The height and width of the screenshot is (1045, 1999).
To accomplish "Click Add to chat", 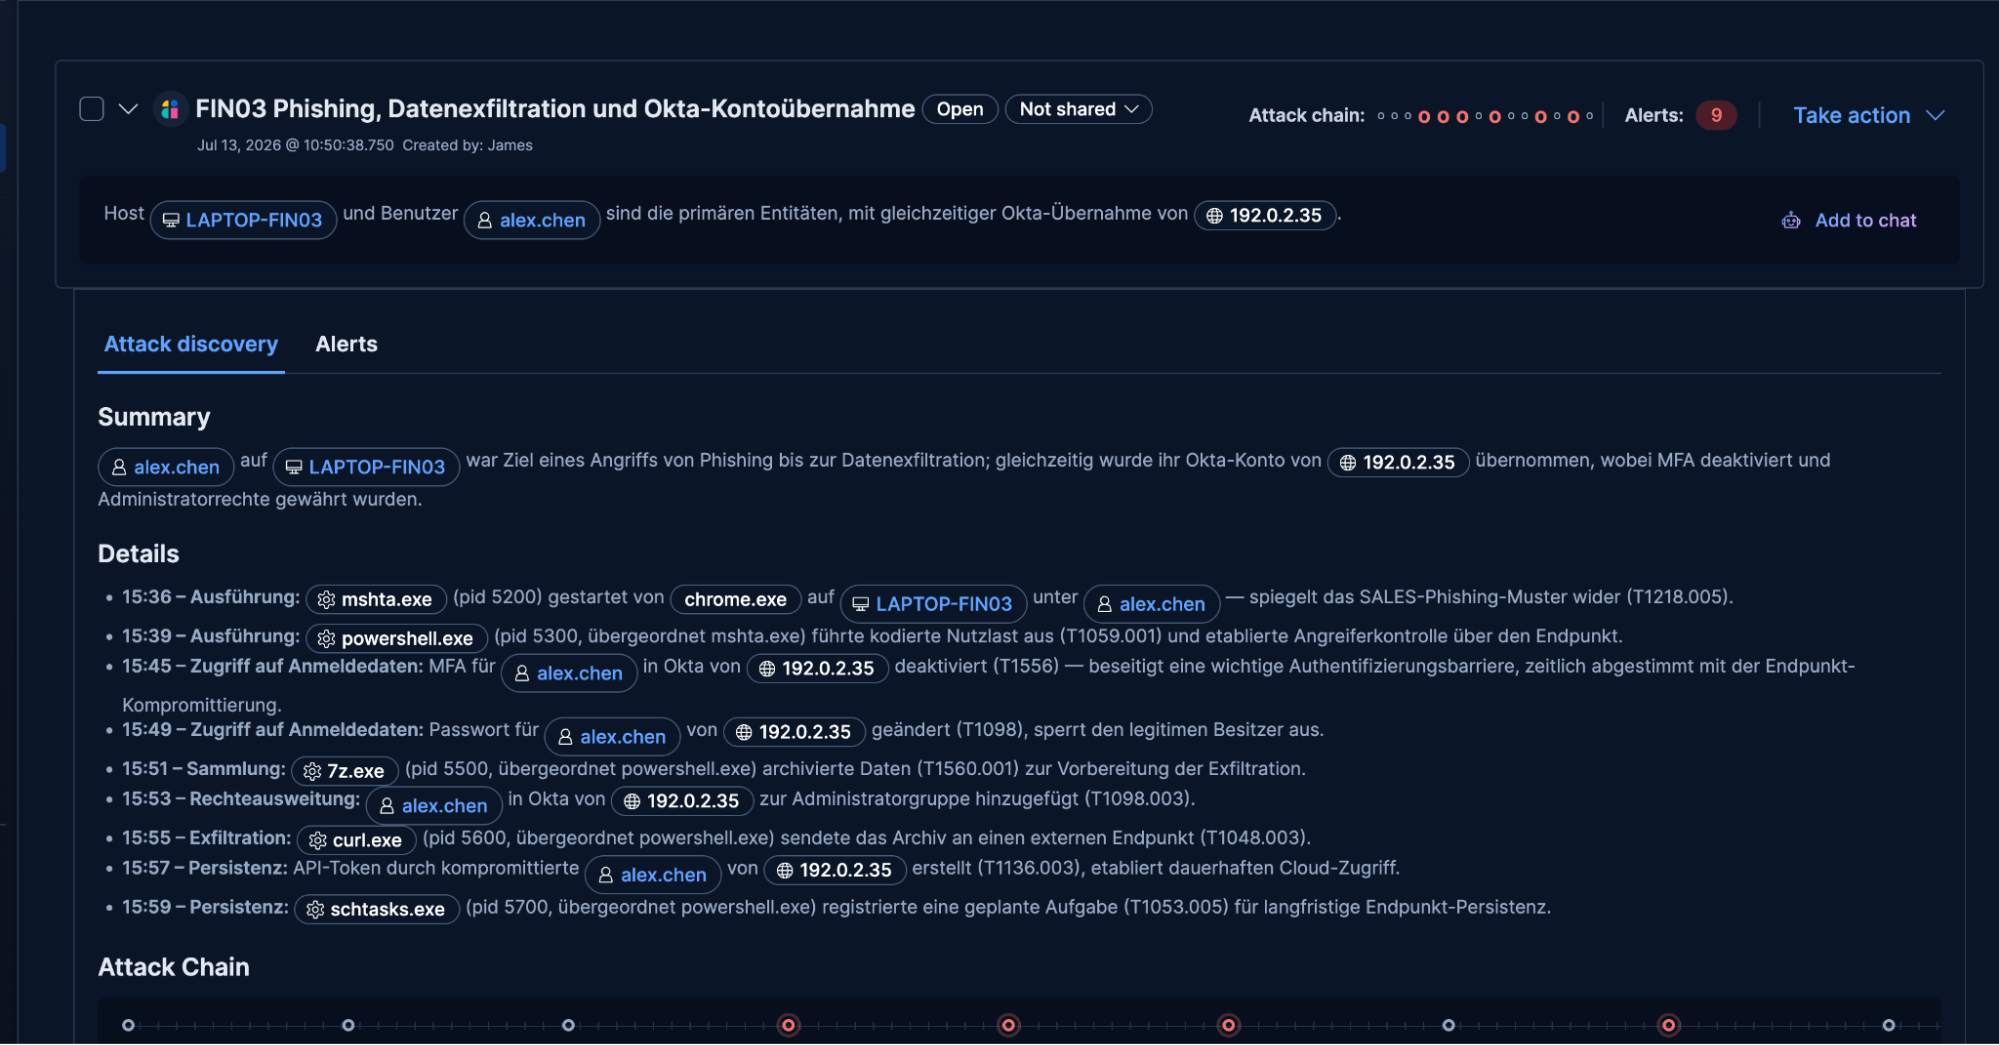I will 1849,220.
